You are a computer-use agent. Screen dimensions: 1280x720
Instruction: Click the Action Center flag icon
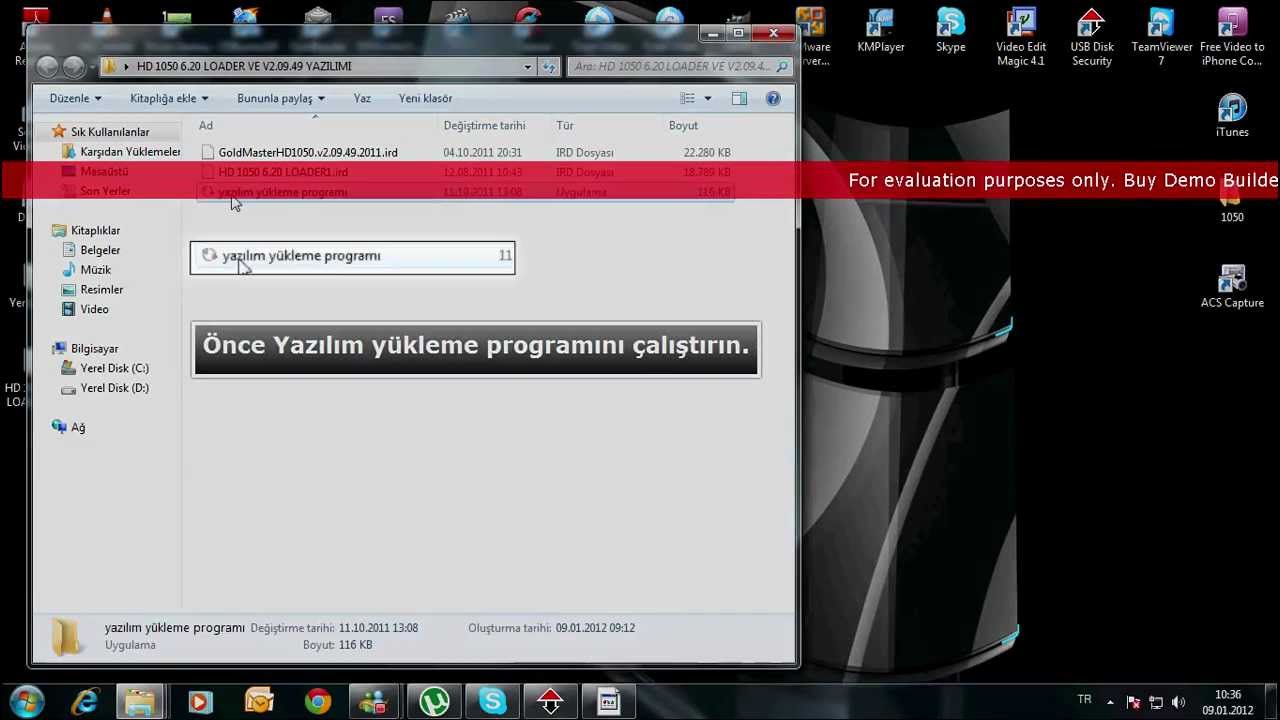[1133, 702]
